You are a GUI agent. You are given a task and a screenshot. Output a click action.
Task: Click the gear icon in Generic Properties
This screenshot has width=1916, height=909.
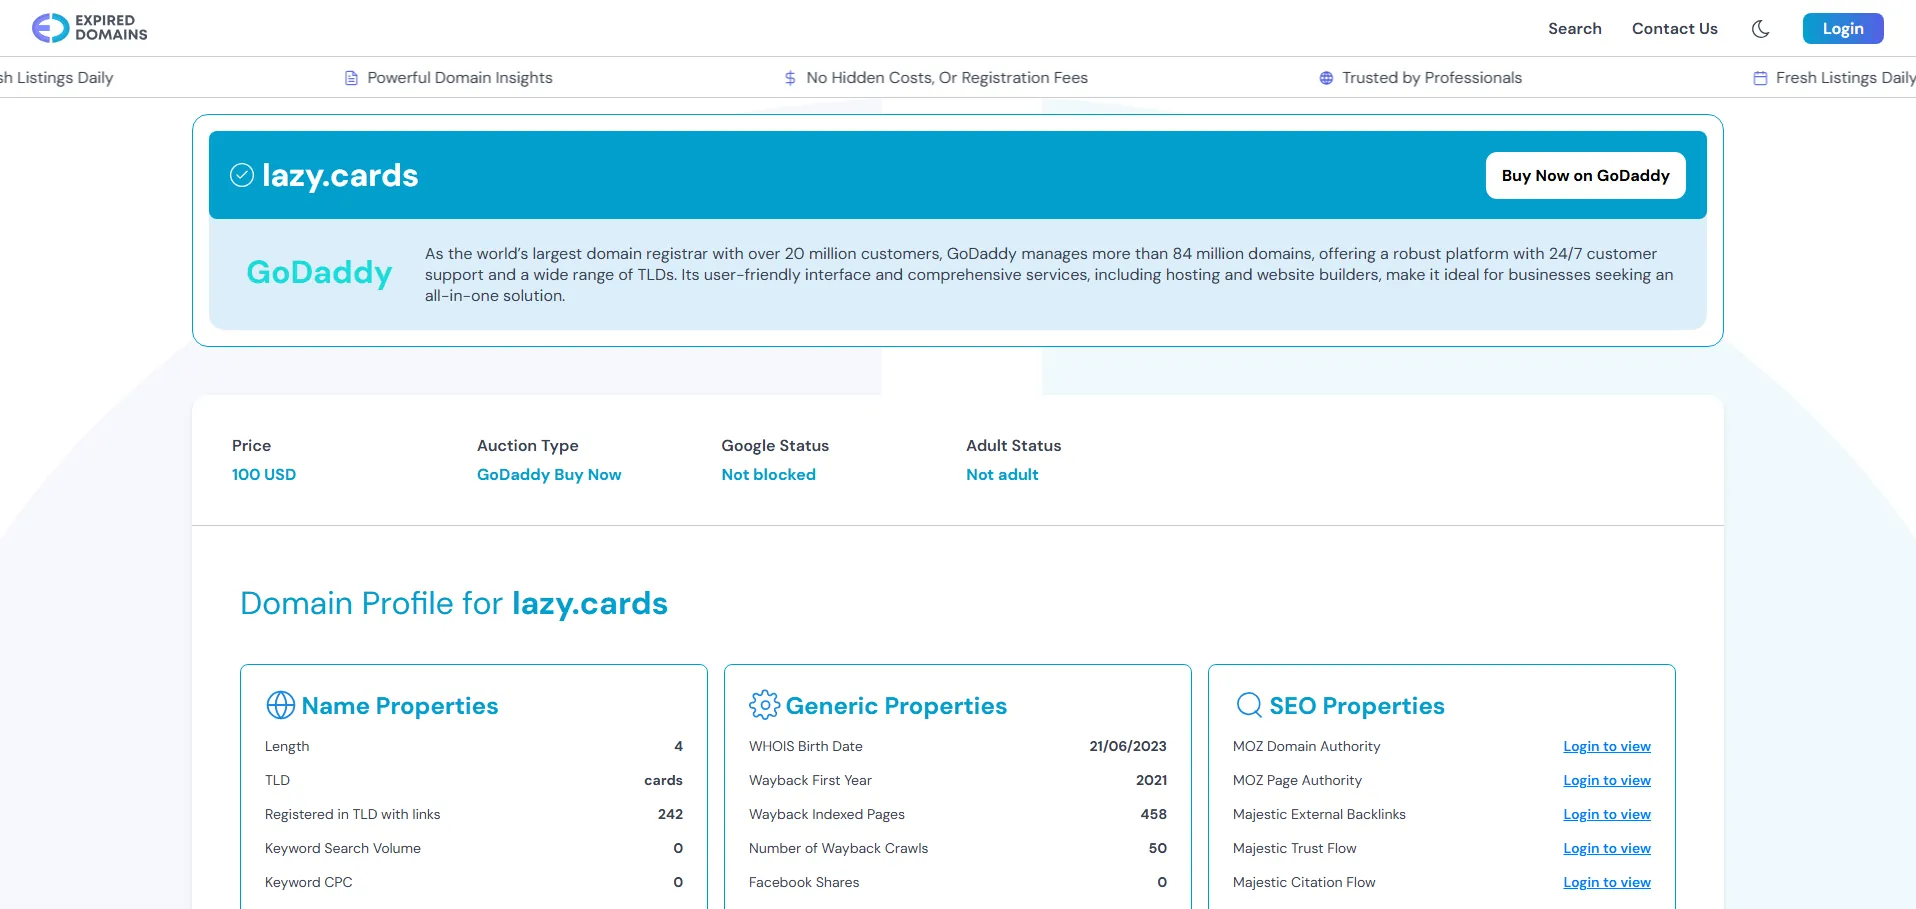(x=764, y=705)
